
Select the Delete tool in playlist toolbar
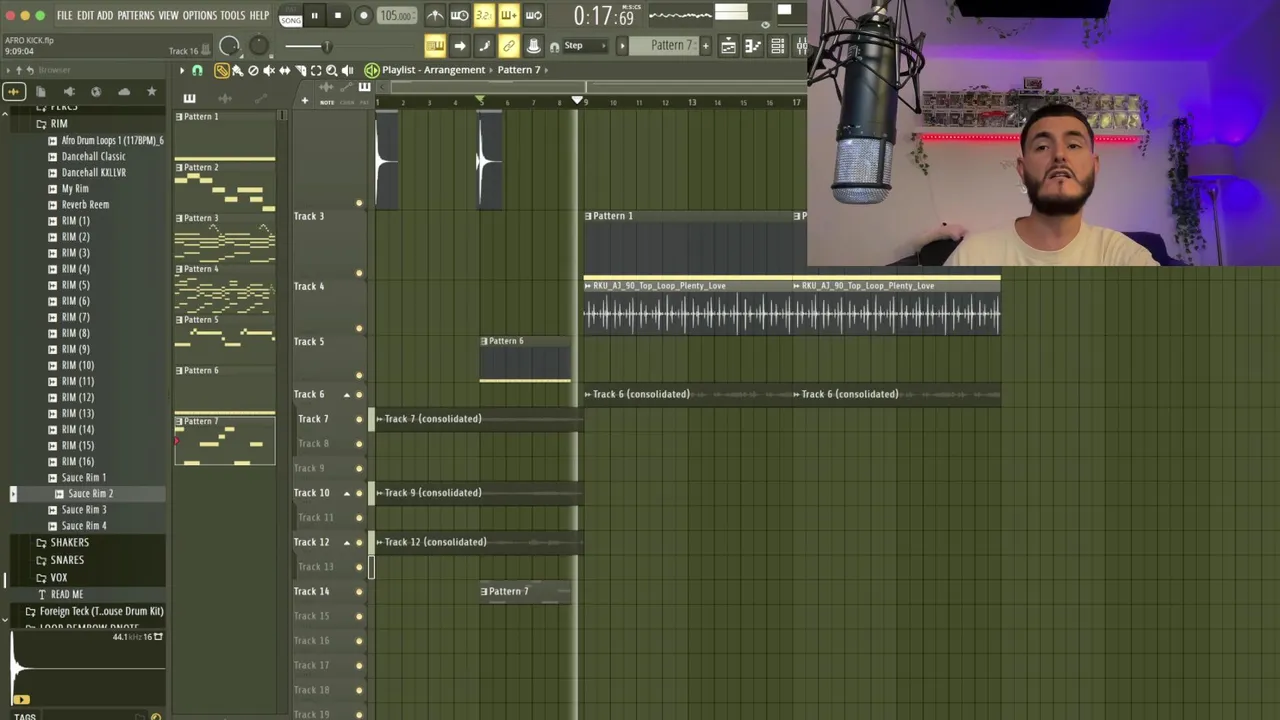(x=253, y=70)
